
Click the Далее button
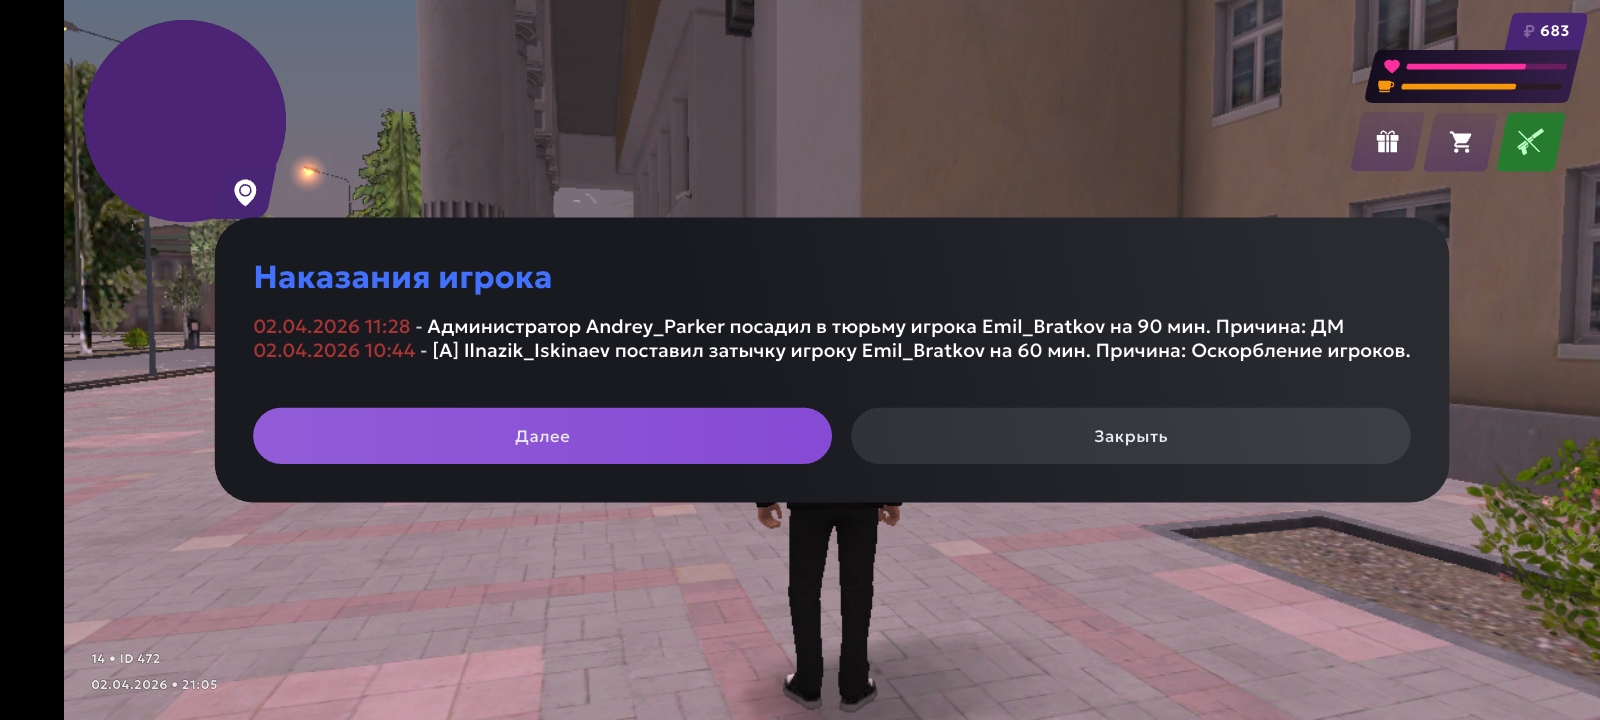[x=542, y=436]
